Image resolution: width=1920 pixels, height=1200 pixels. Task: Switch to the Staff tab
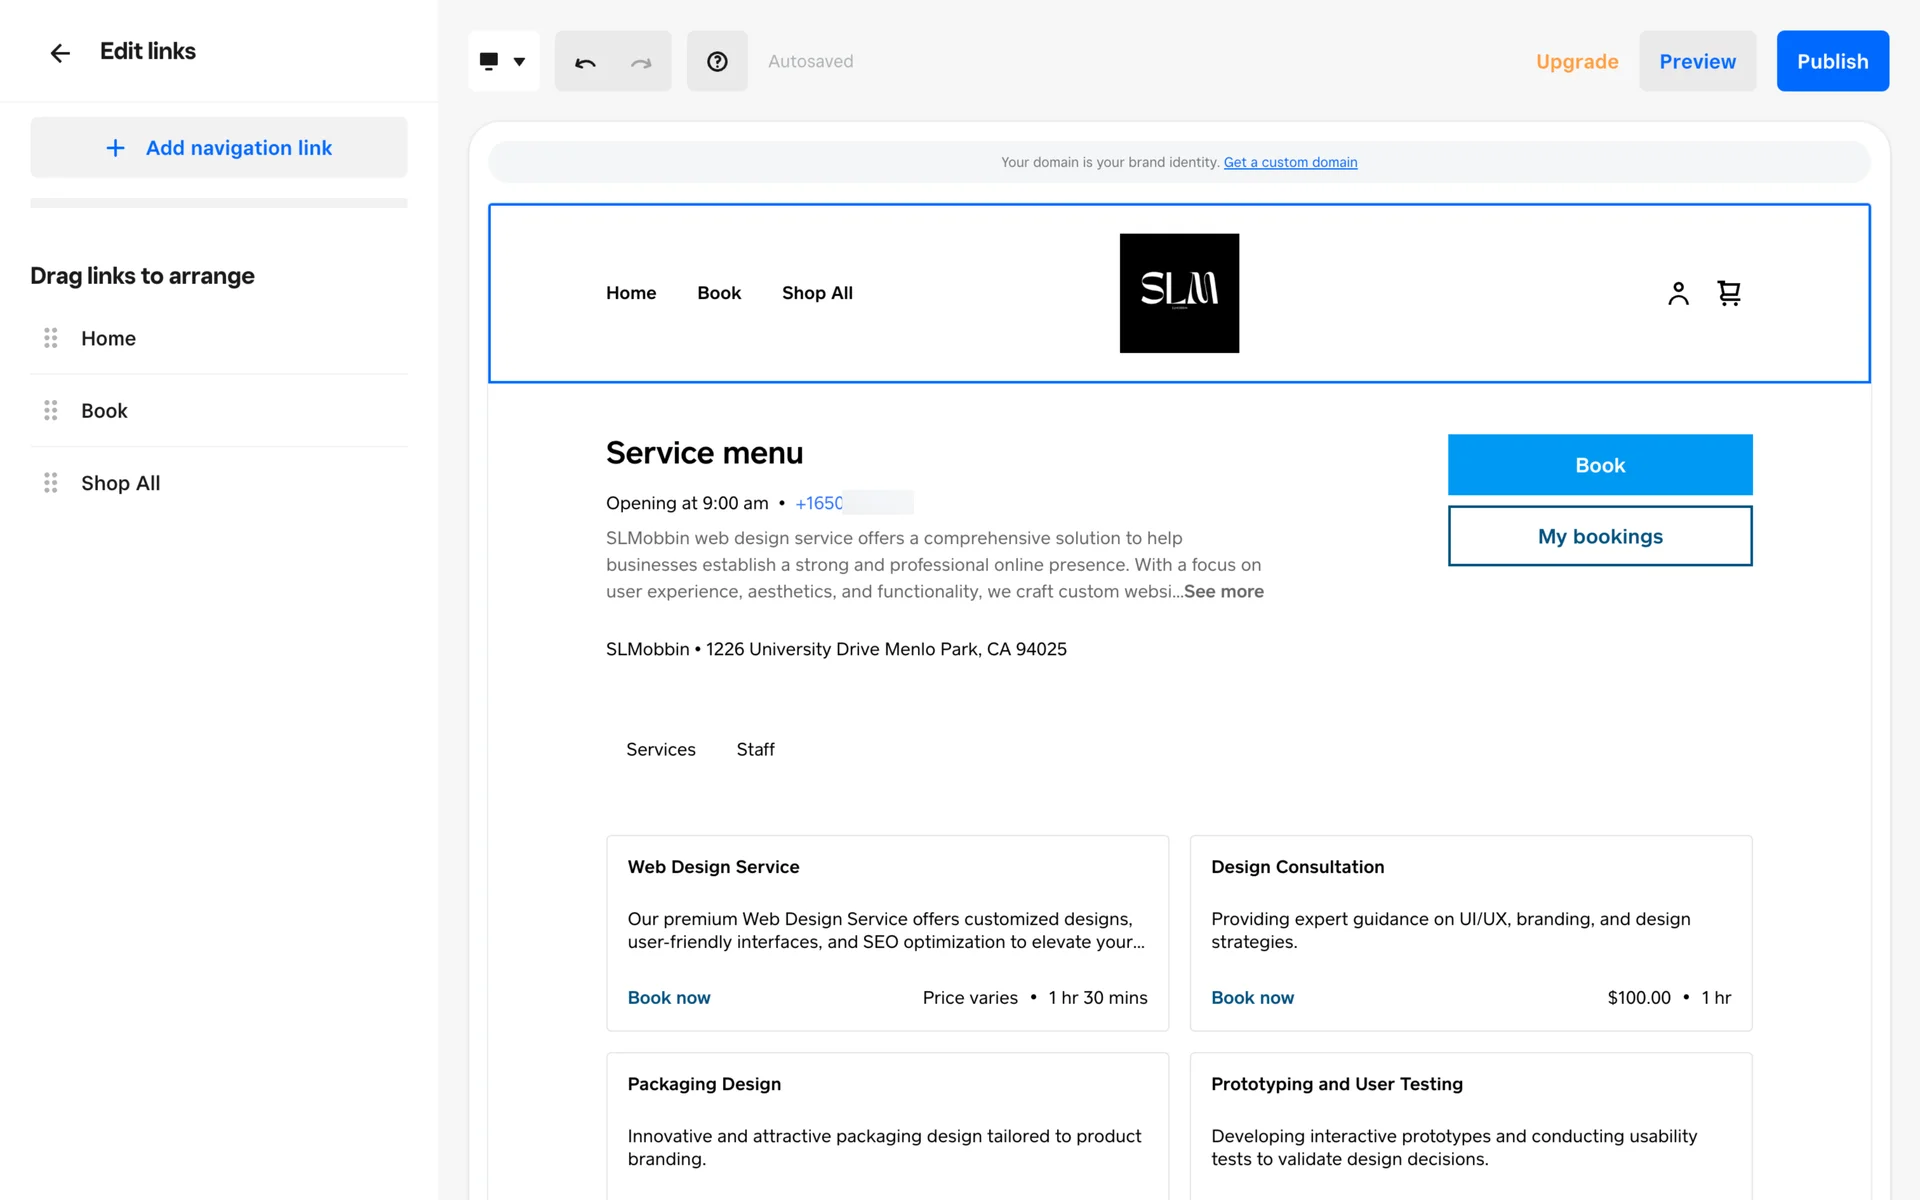[755, 749]
